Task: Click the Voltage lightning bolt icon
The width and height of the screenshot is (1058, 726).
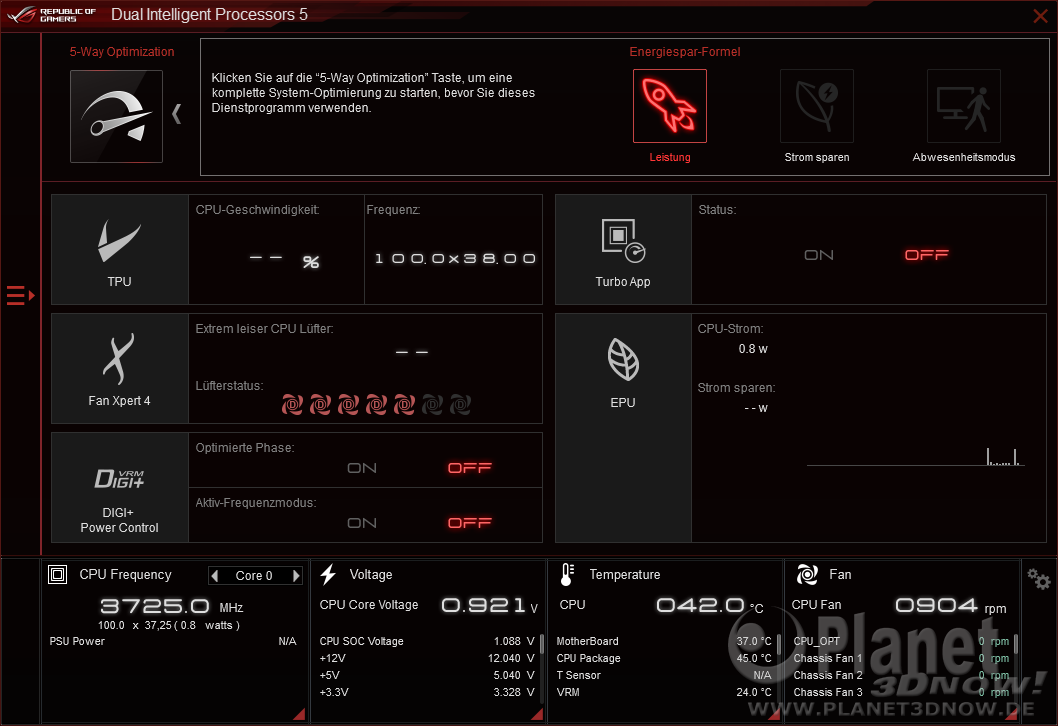Action: 329,574
